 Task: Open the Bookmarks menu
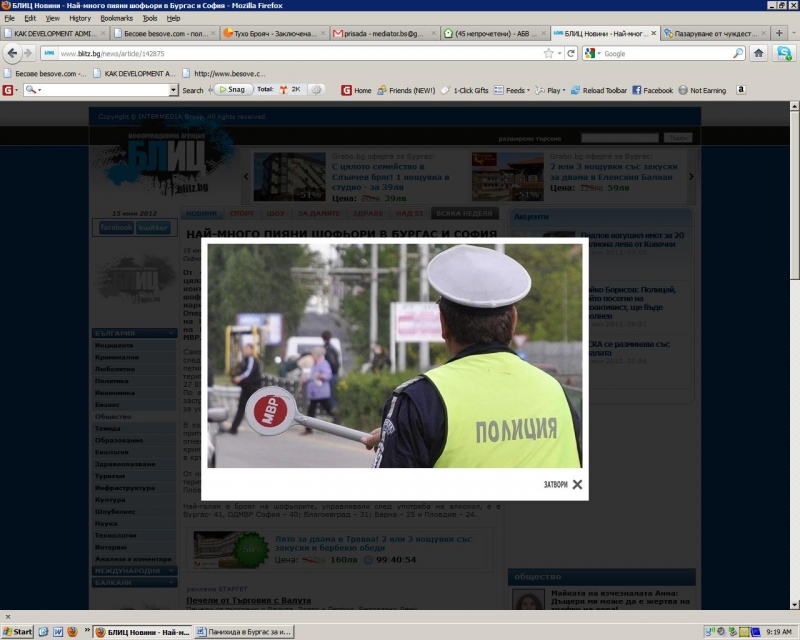pyautogui.click(x=116, y=18)
